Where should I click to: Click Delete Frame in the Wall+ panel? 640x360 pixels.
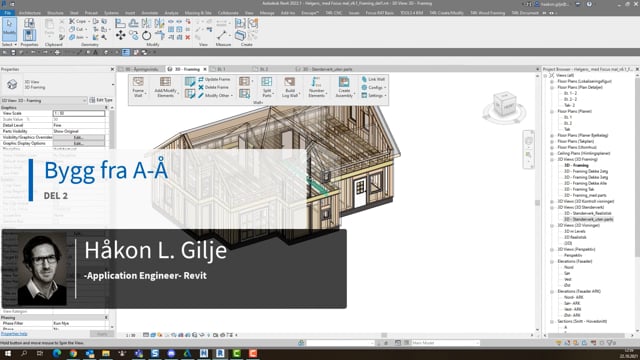coord(213,87)
